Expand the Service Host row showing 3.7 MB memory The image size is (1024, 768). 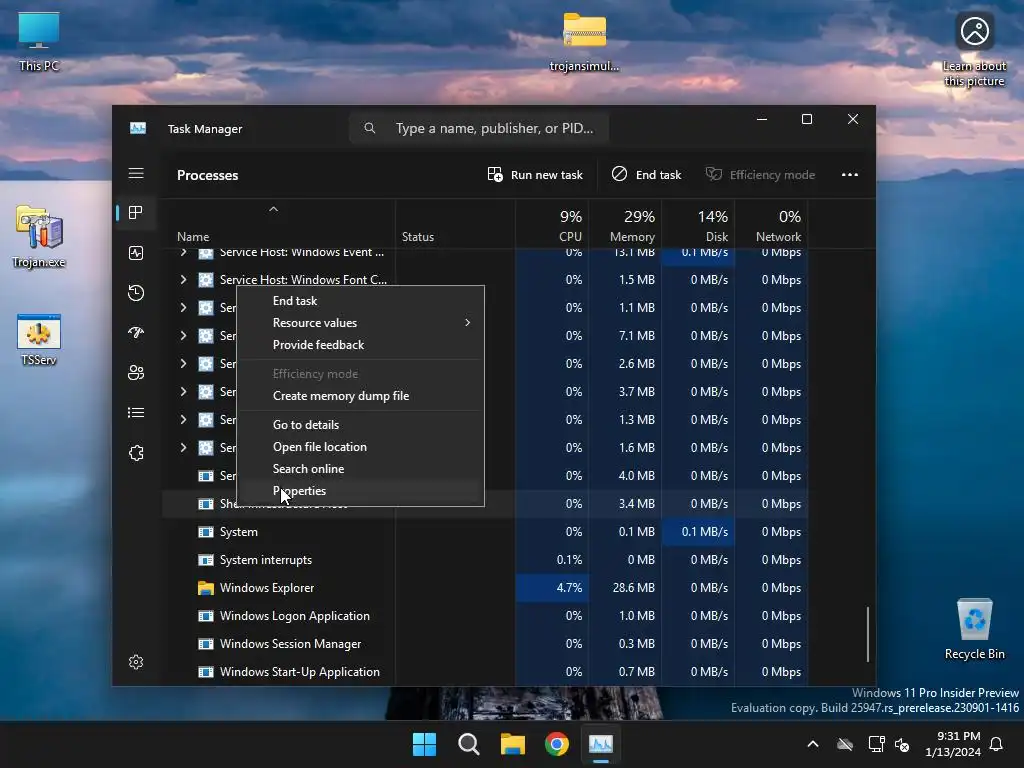click(x=184, y=392)
